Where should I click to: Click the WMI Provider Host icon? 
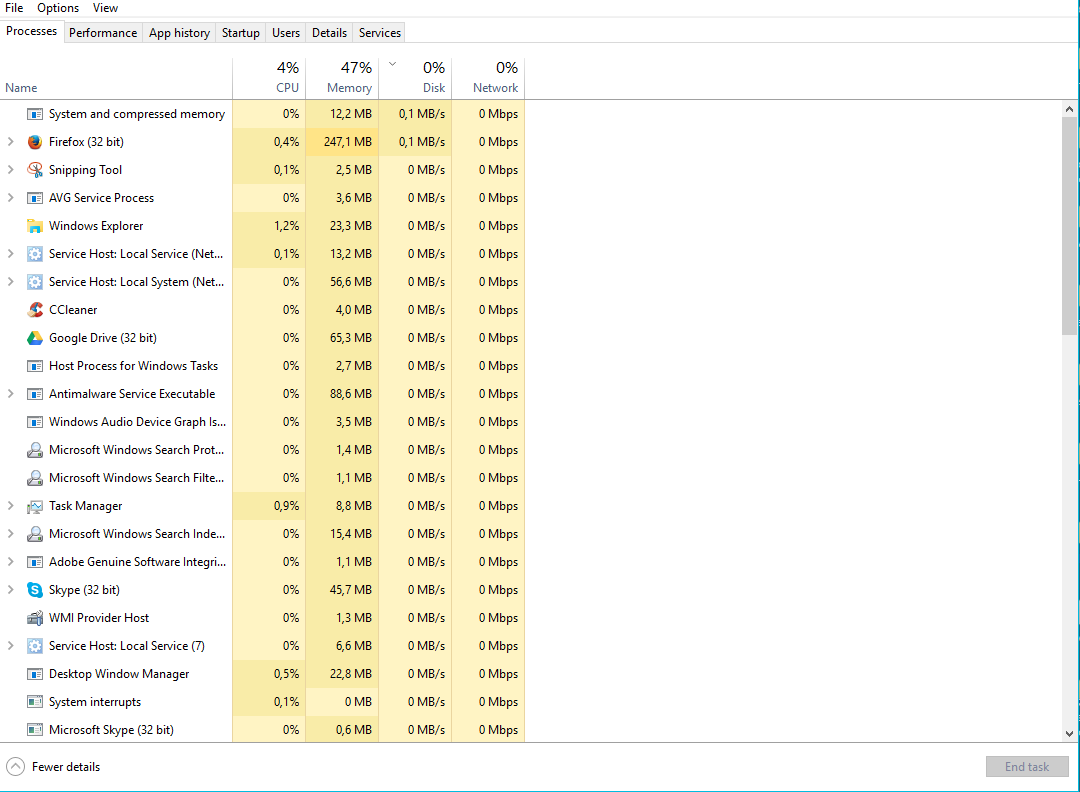pyautogui.click(x=34, y=618)
